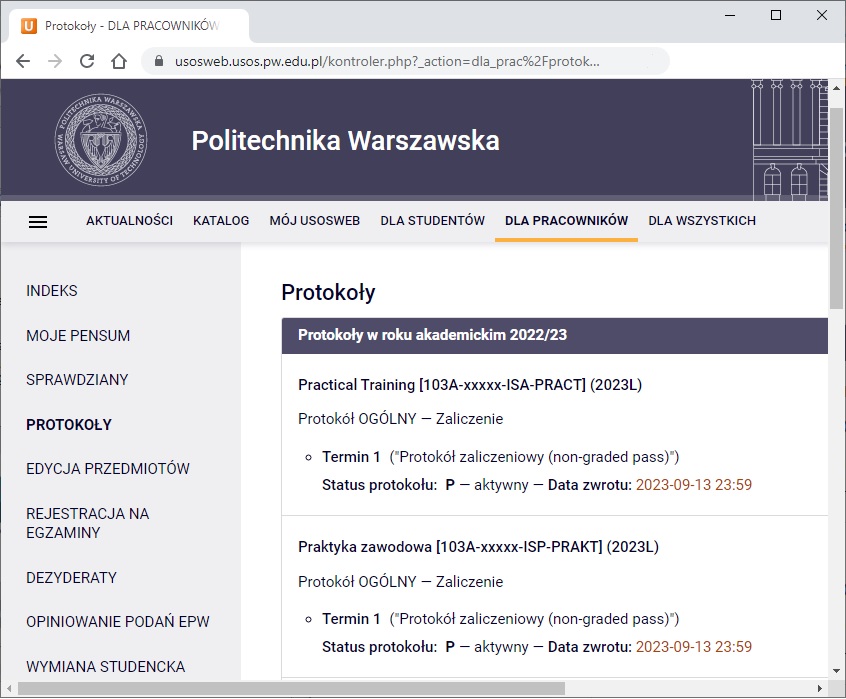
Task: Open EDYCJA PRZEDMIOTÓW in the sidebar
Action: (x=108, y=469)
